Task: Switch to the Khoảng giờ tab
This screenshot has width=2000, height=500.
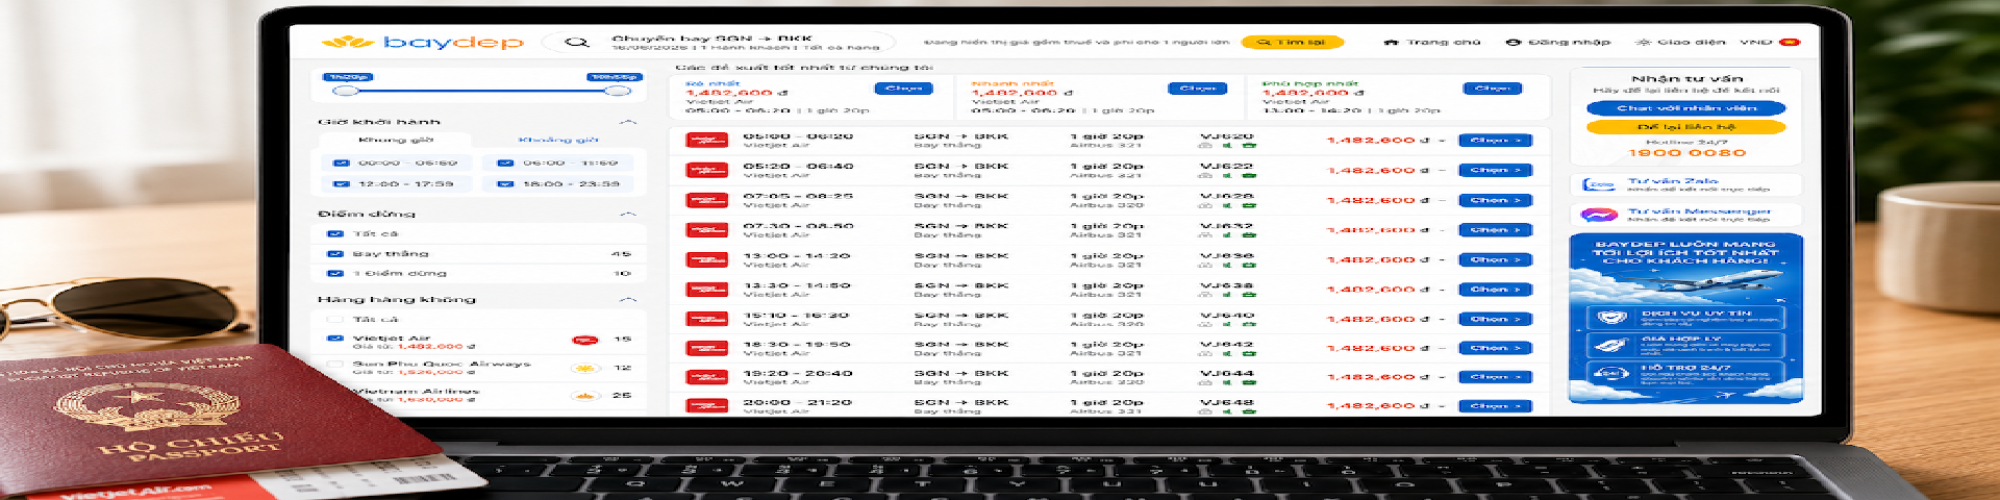Action: pos(558,140)
